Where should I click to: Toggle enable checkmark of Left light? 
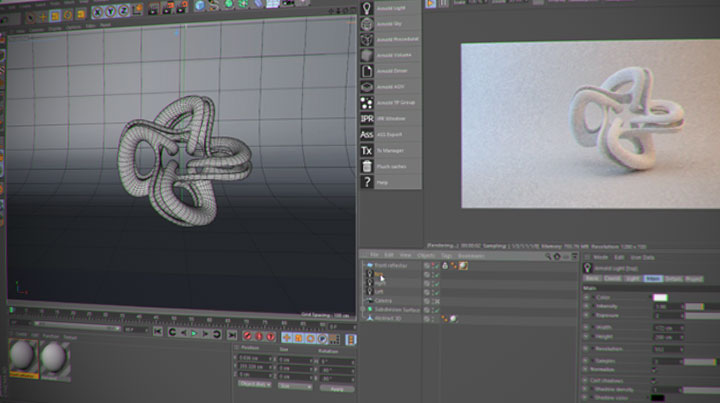[x=437, y=292]
